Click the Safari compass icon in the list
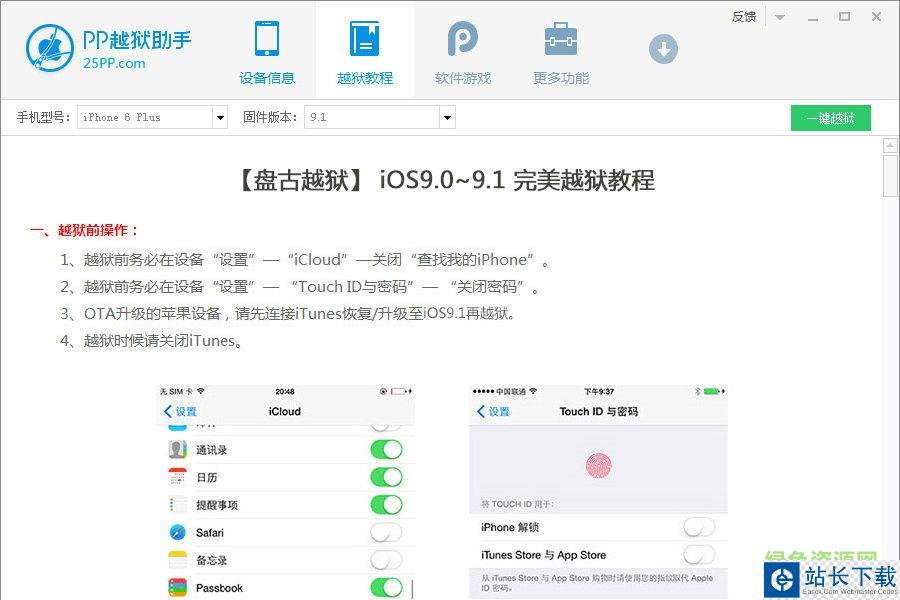 click(x=178, y=533)
